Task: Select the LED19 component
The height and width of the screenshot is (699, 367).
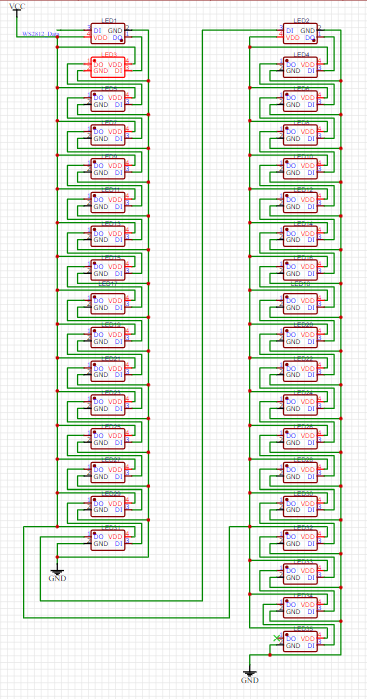Action: click(x=108, y=338)
